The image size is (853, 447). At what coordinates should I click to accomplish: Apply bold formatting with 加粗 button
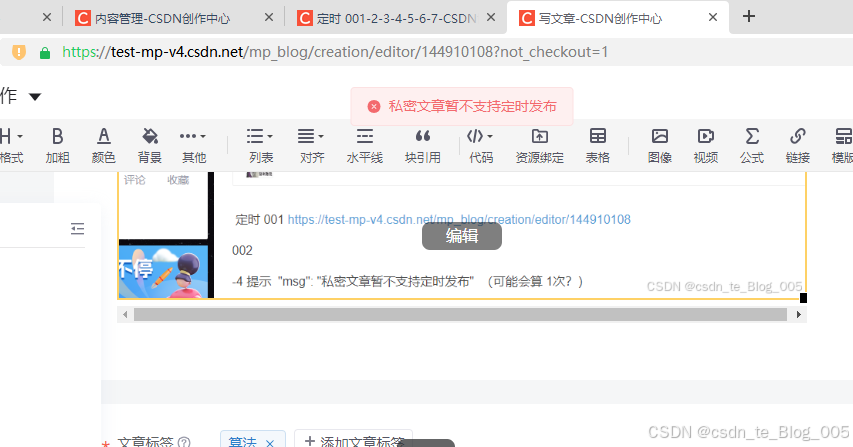click(x=58, y=145)
